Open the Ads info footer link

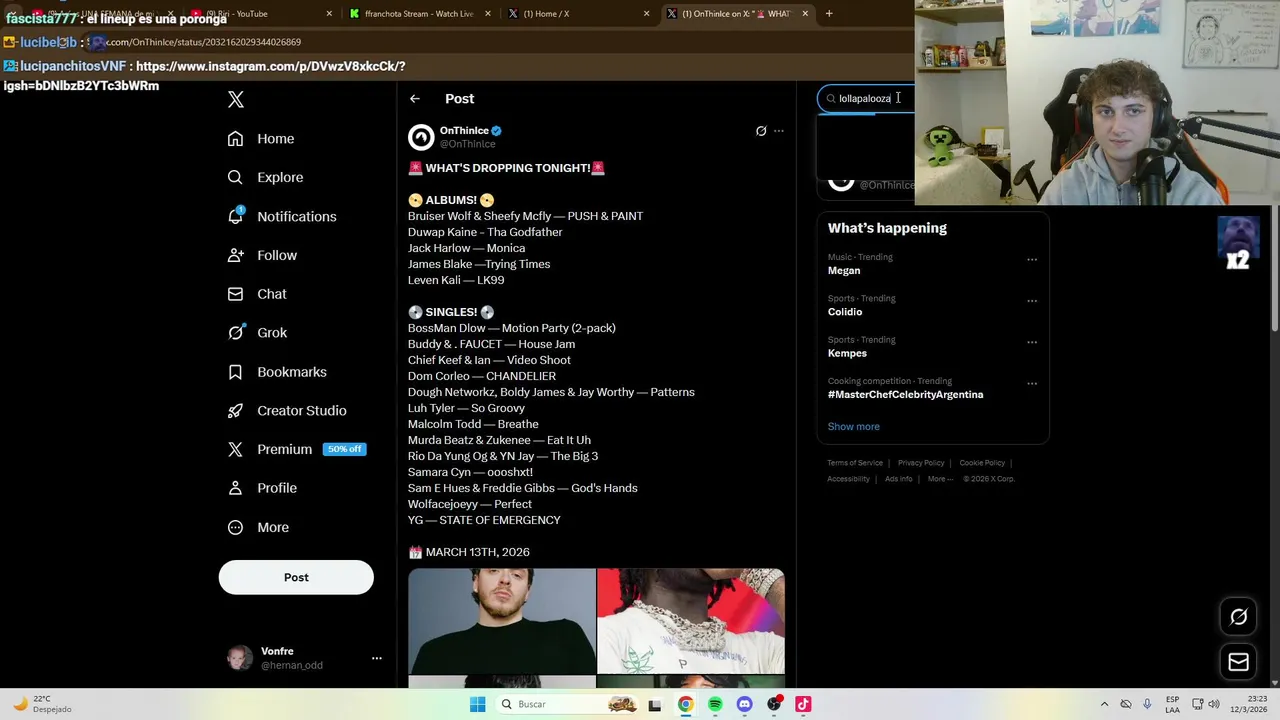click(899, 479)
